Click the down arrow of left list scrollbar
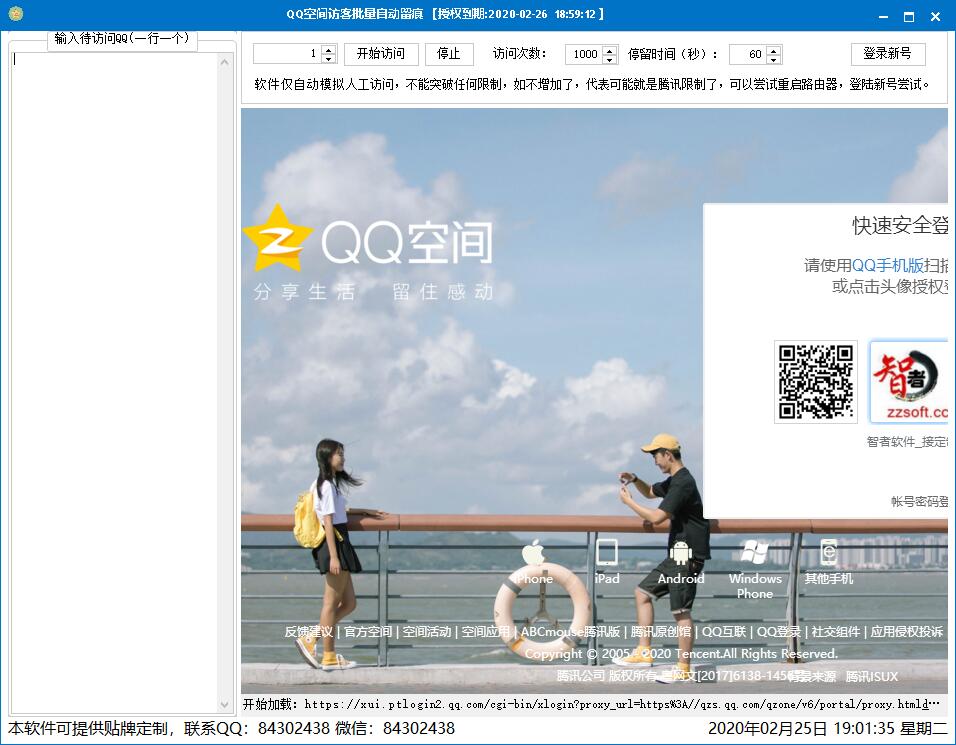This screenshot has width=956, height=745. (x=226, y=705)
